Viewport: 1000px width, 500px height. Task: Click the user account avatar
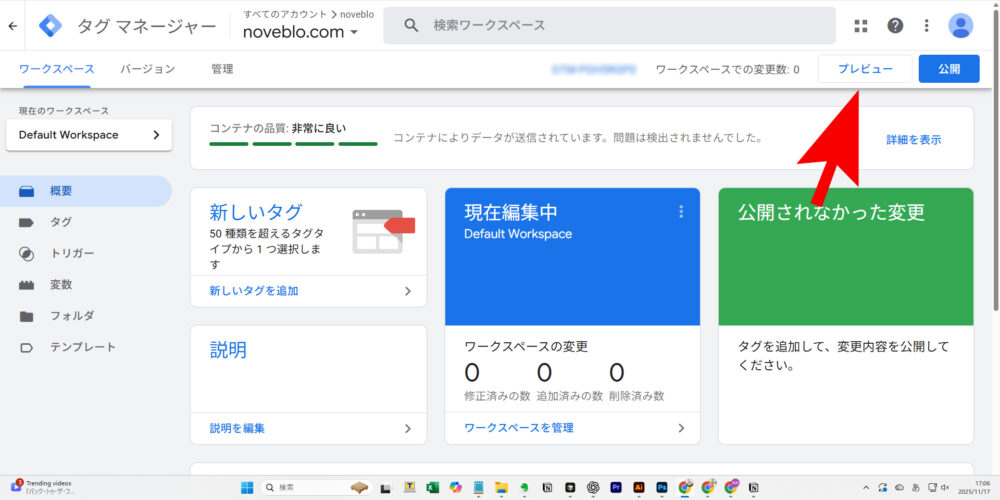(961, 26)
